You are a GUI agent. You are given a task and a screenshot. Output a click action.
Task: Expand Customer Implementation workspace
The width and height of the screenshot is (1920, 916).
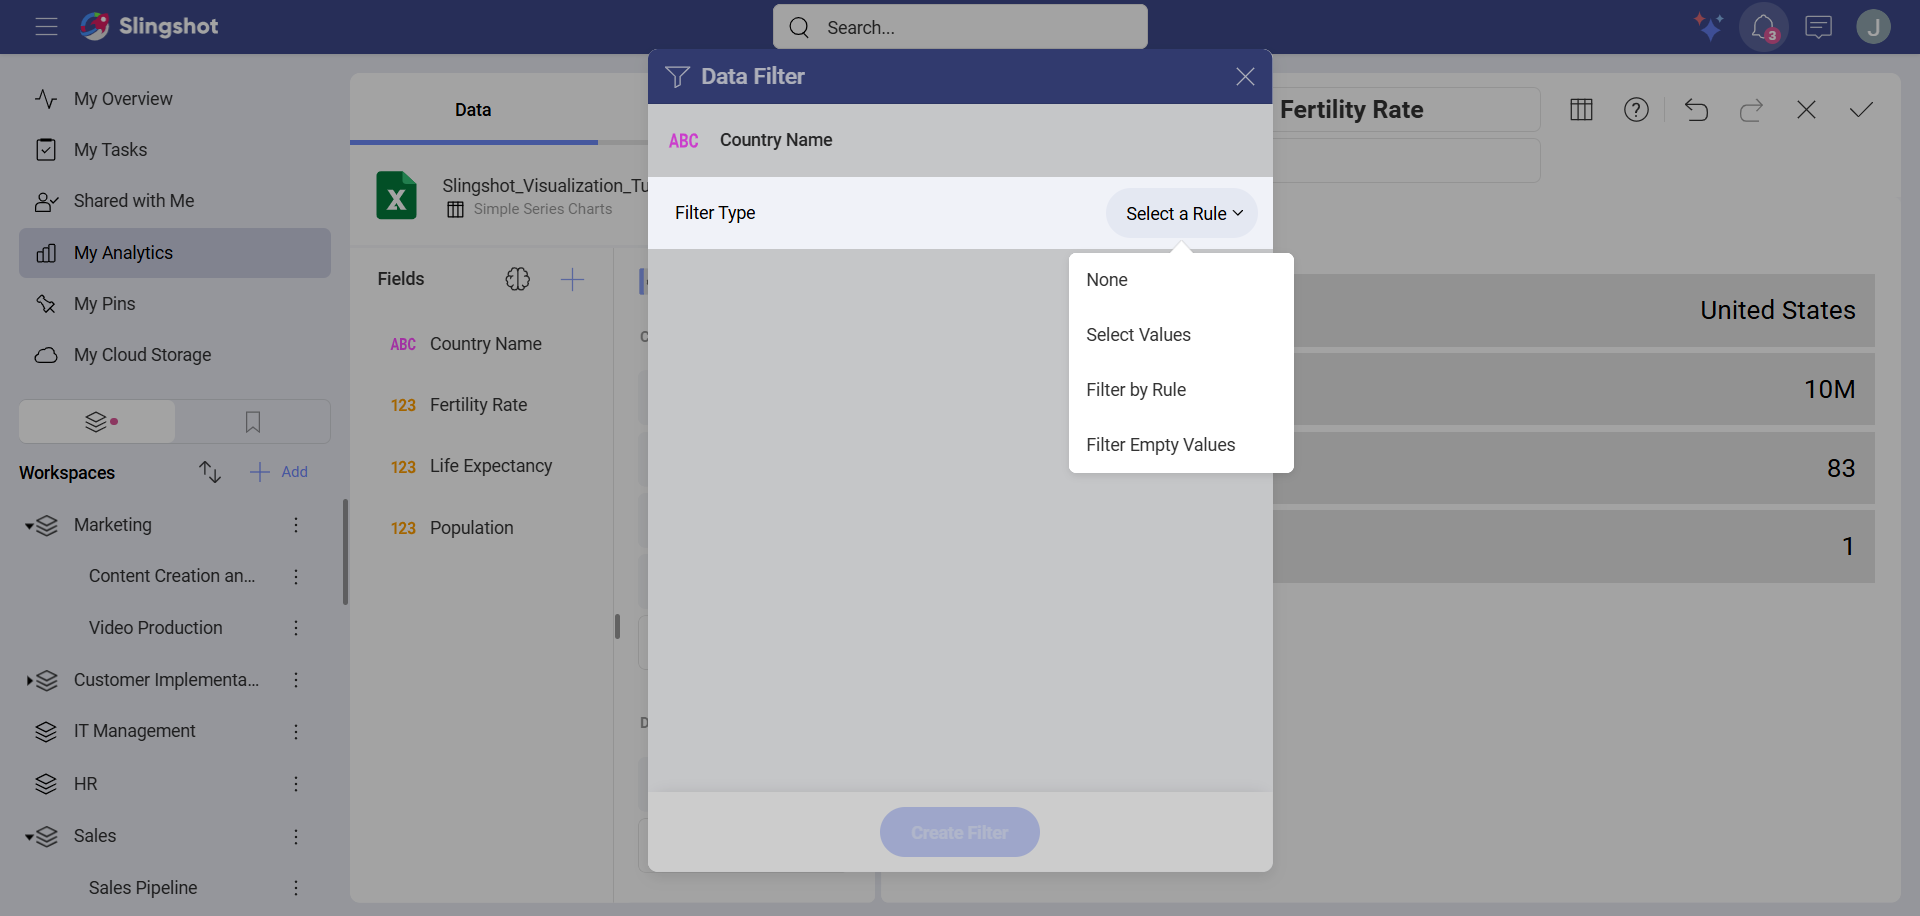[x=30, y=681]
